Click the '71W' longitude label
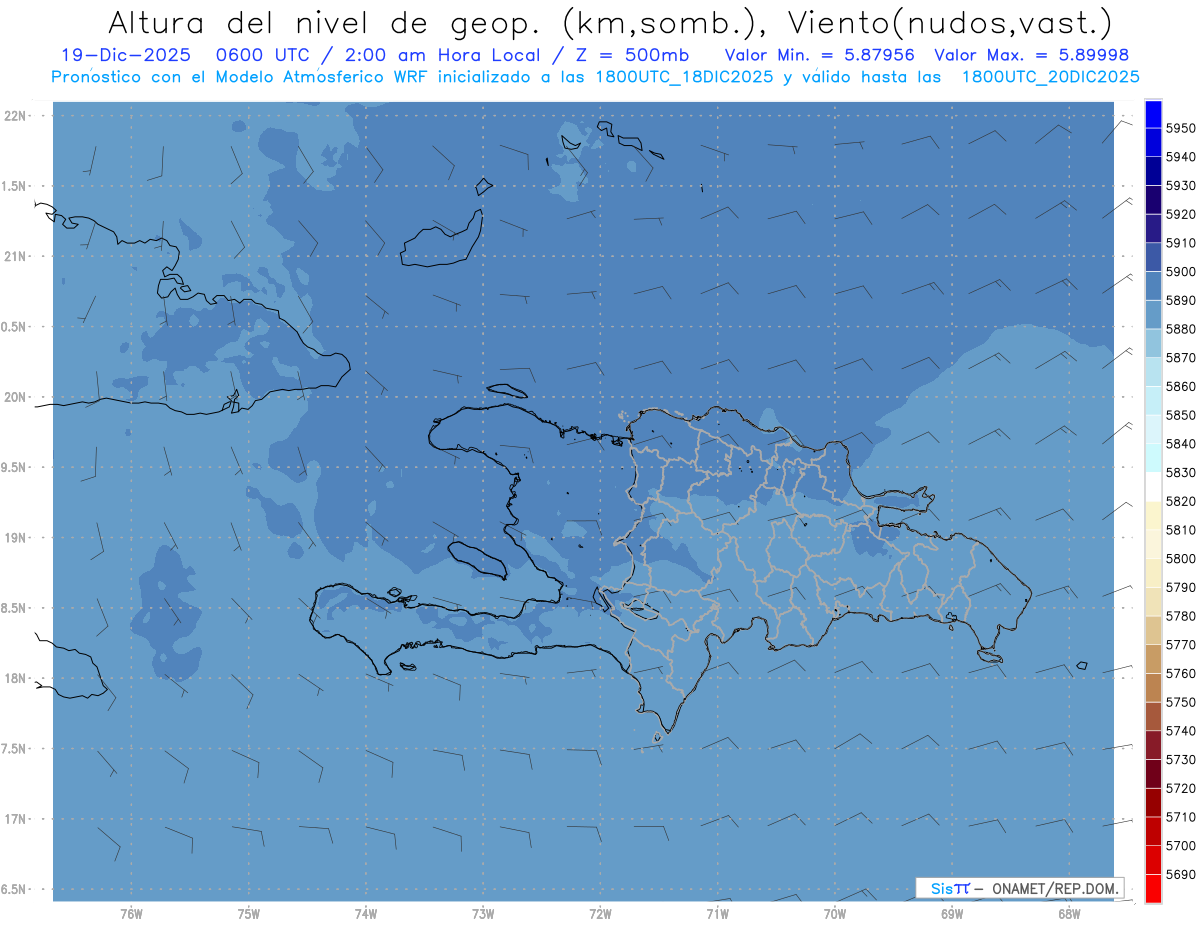1200x927 pixels. (717, 913)
